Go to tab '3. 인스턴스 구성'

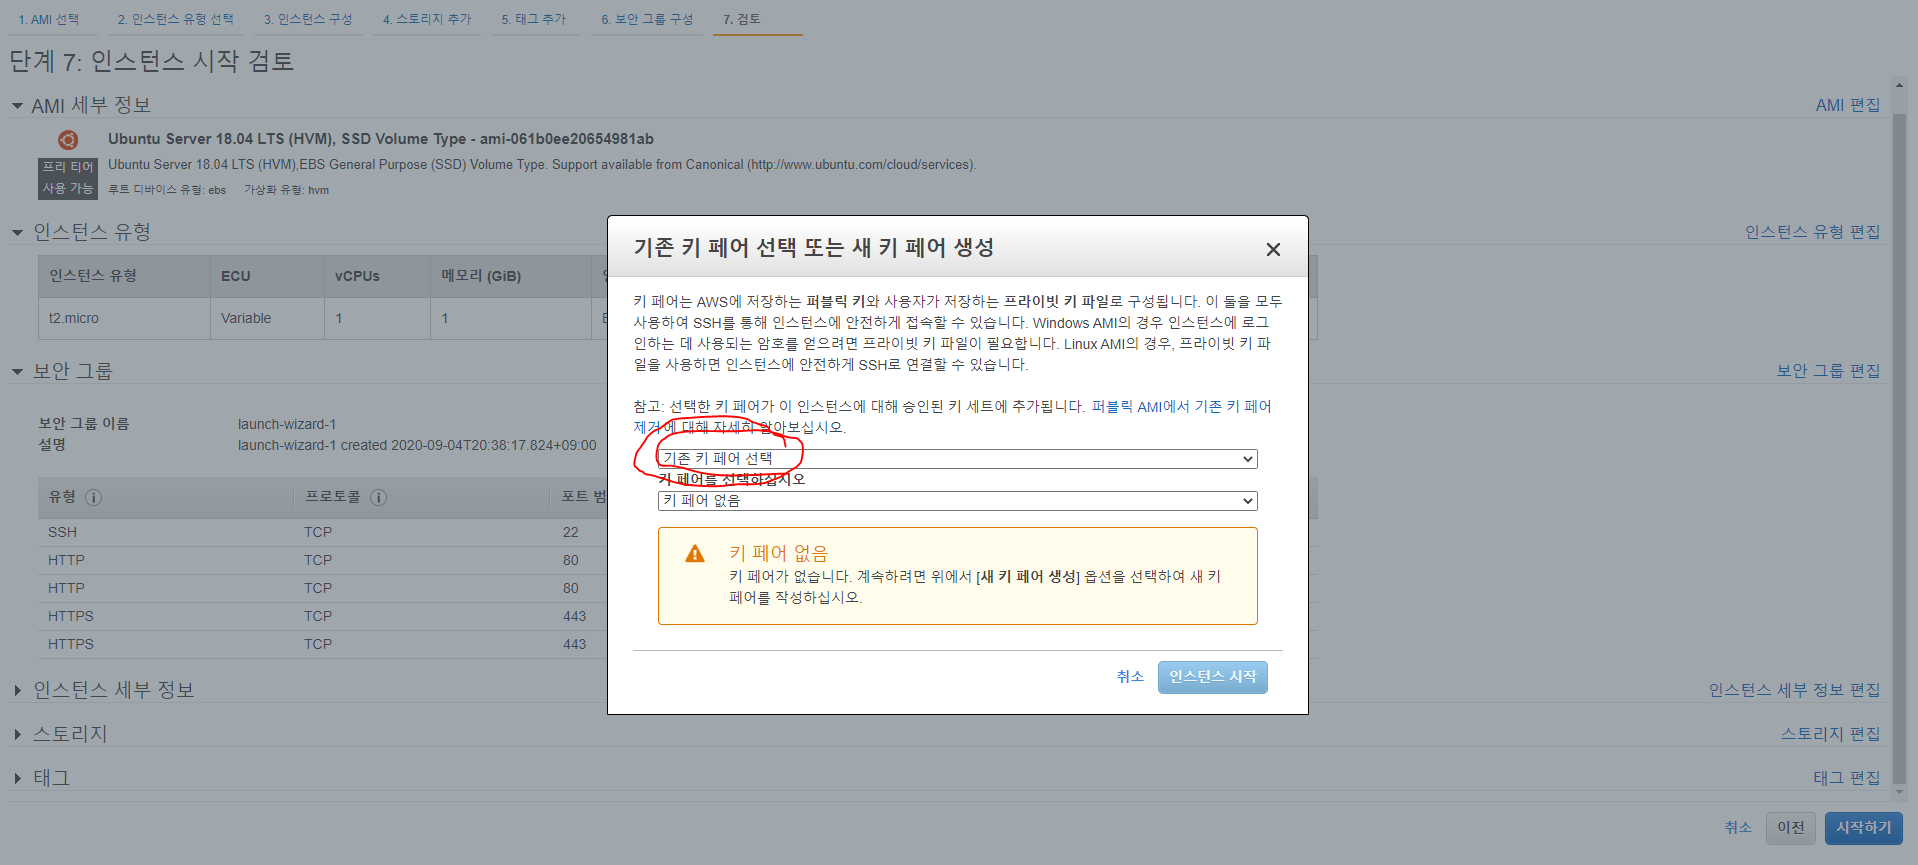click(x=308, y=19)
